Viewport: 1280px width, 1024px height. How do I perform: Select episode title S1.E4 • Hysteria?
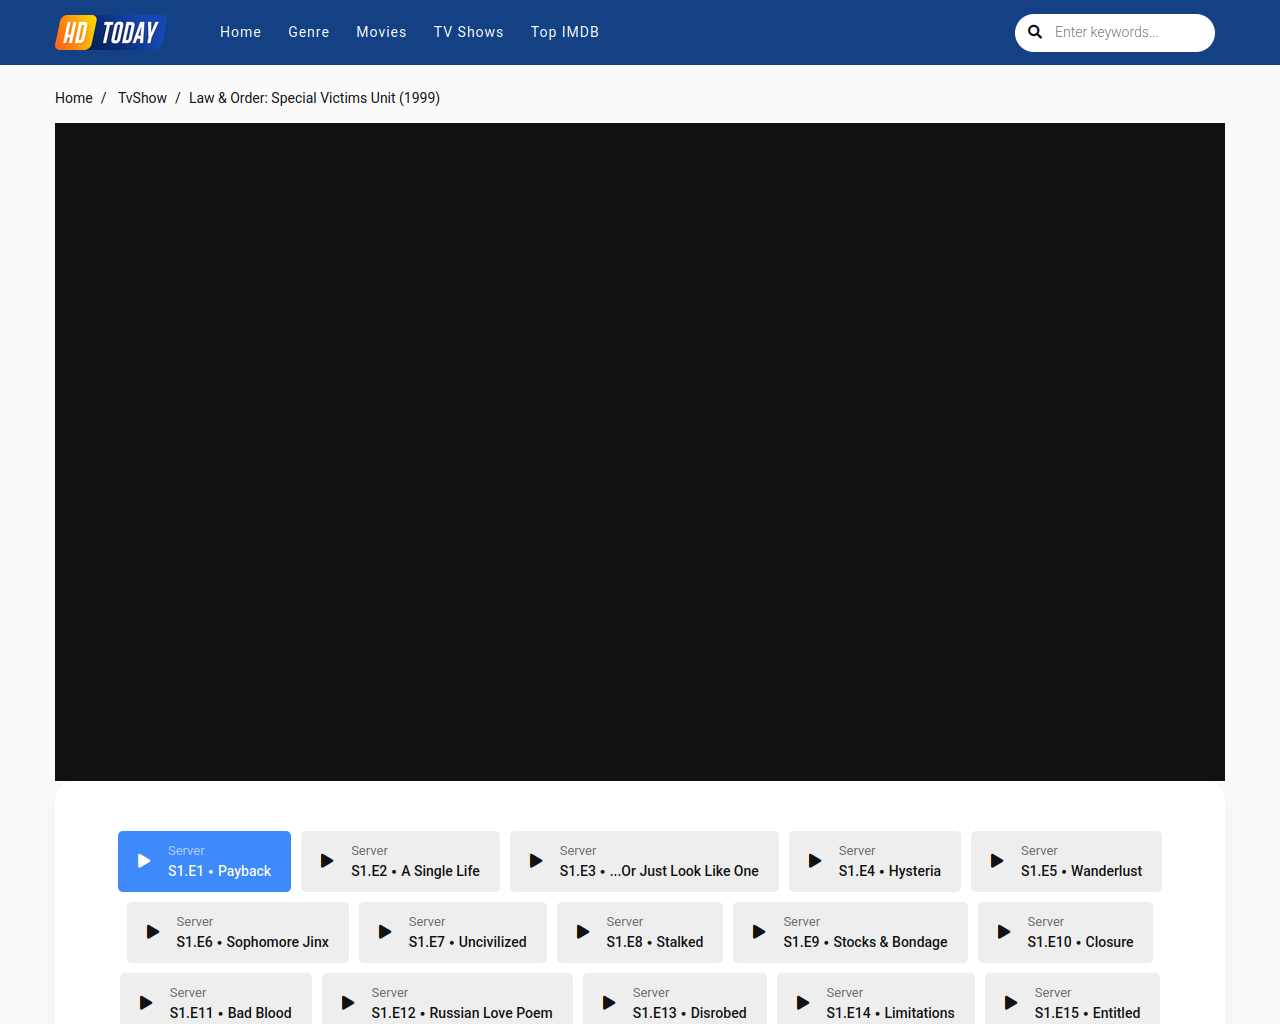click(x=890, y=871)
